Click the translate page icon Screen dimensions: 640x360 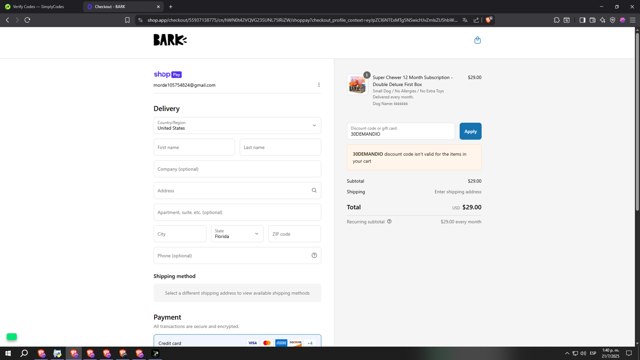465,20
